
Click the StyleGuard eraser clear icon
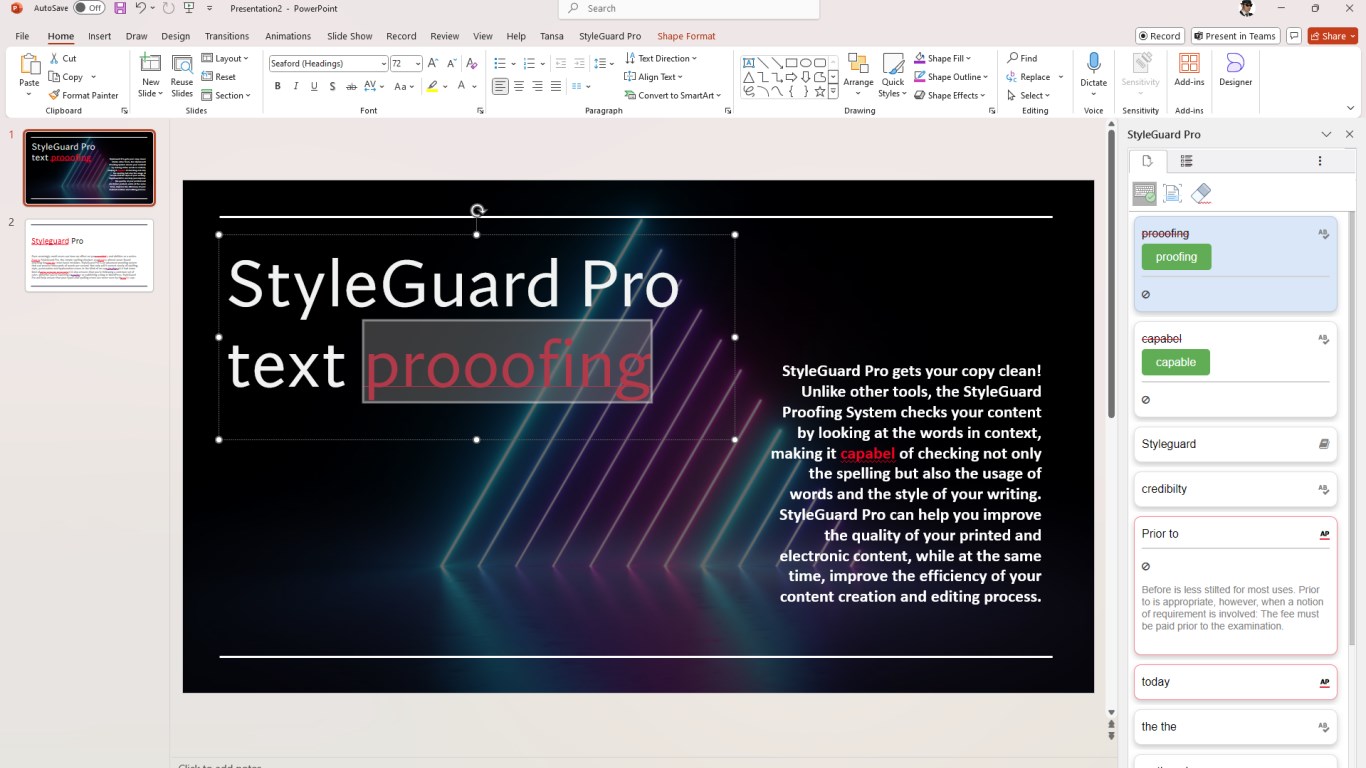coord(1201,193)
